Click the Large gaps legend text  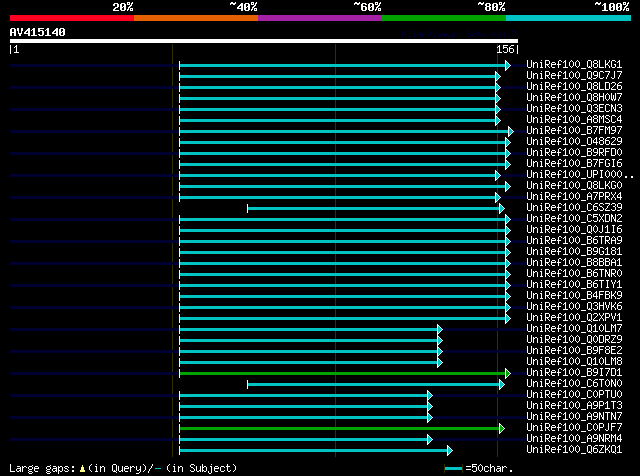pyautogui.click(x=123, y=468)
